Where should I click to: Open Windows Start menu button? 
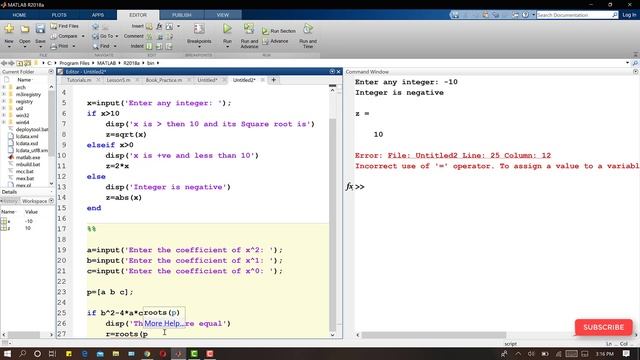[x=7, y=353]
